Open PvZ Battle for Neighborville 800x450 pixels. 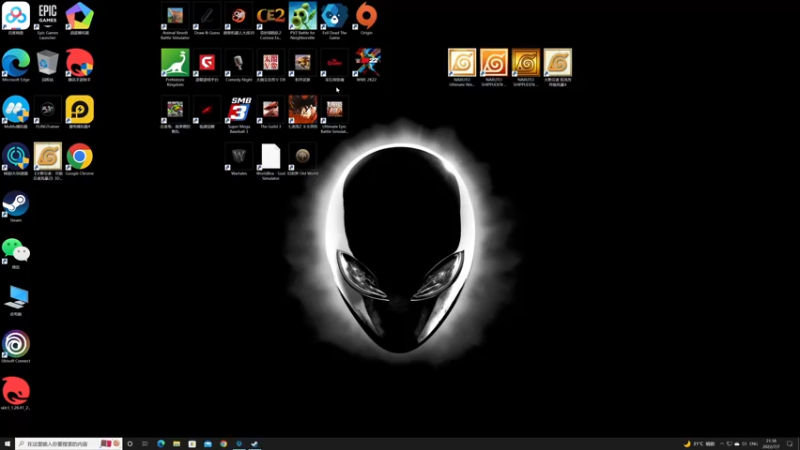coord(303,20)
